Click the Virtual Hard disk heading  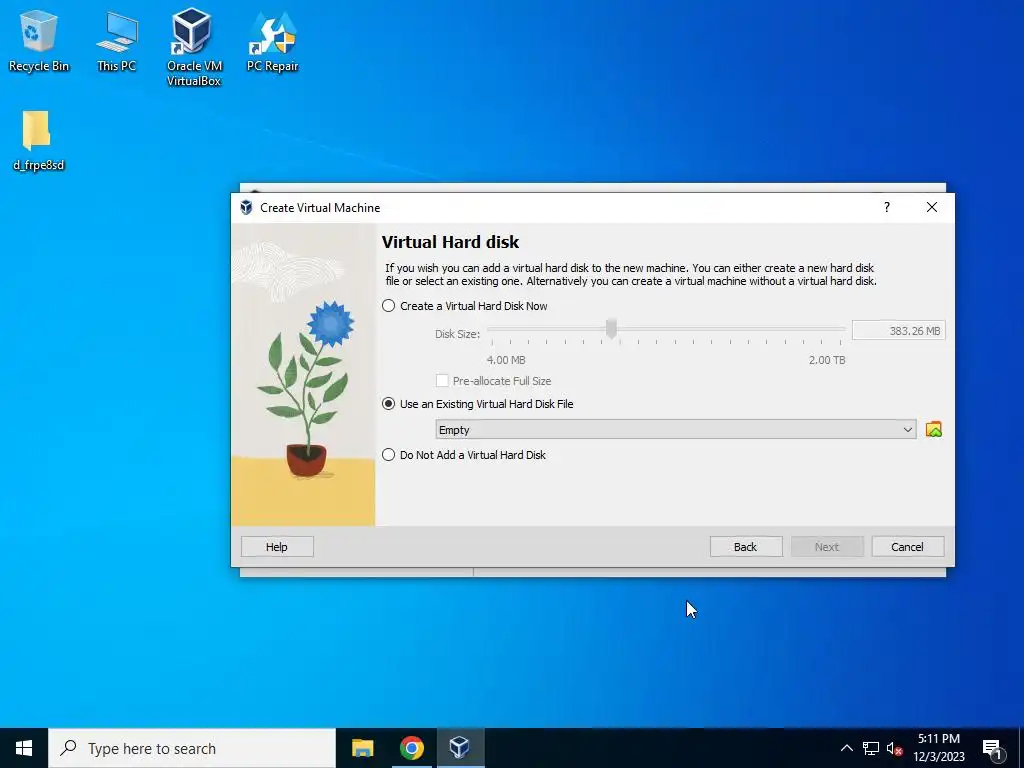450,242
